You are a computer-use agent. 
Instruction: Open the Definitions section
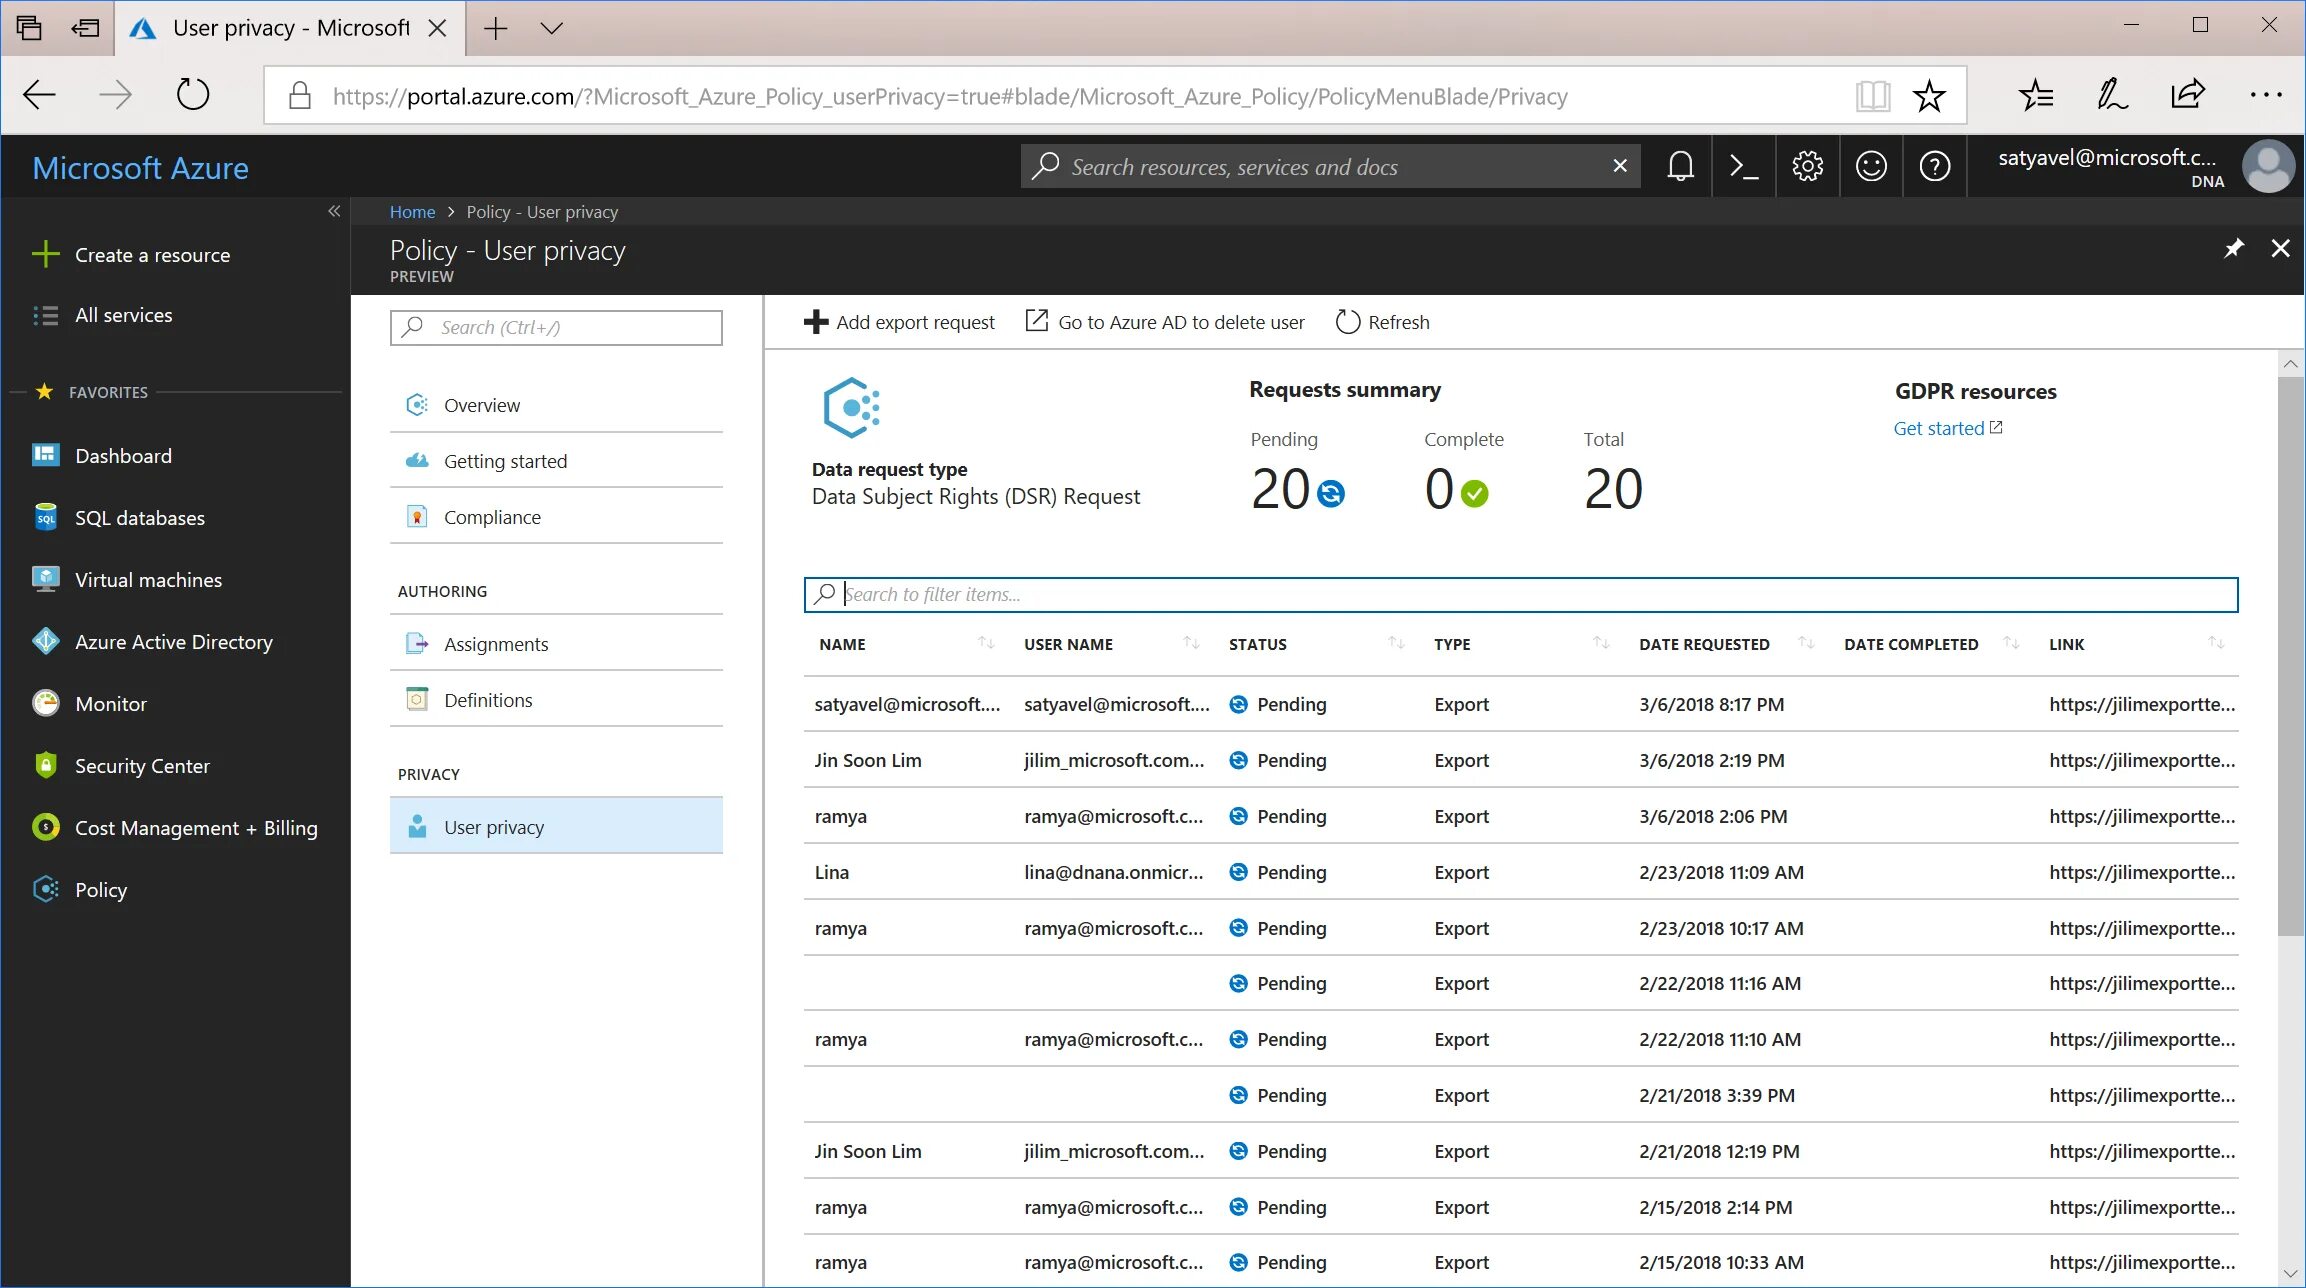488,699
